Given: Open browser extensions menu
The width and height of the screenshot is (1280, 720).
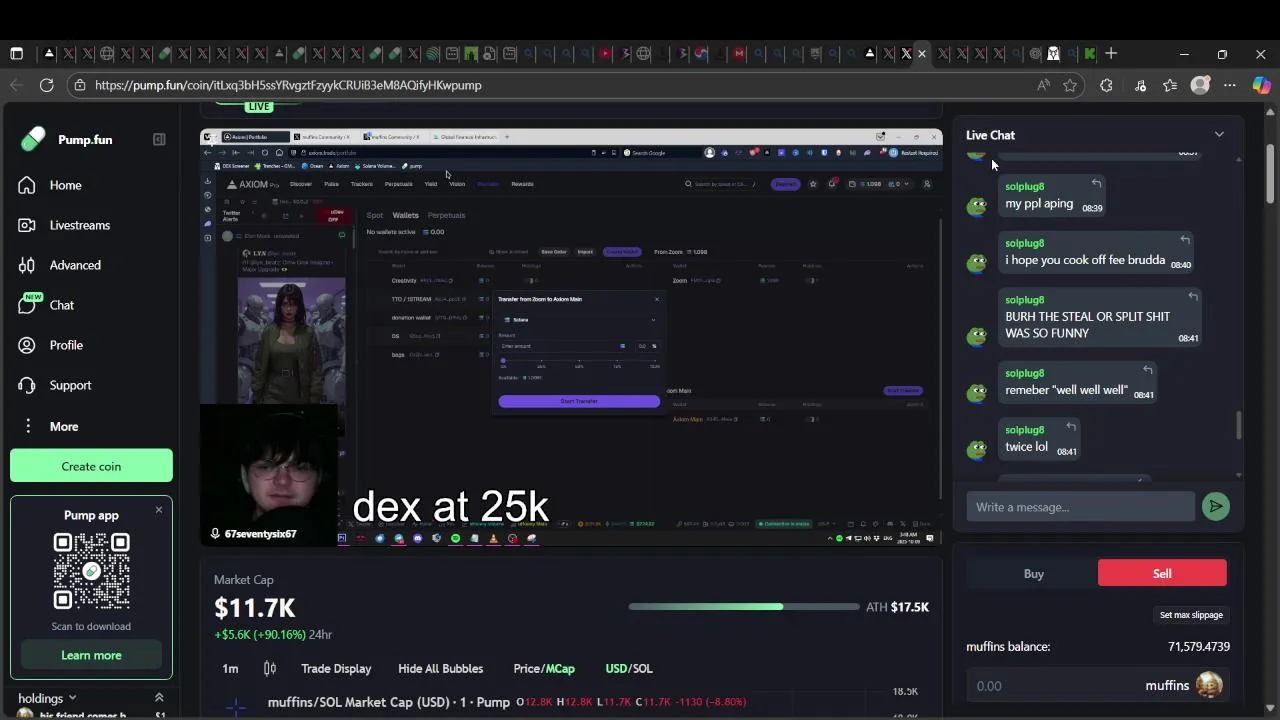Looking at the screenshot, I should point(1106,85).
